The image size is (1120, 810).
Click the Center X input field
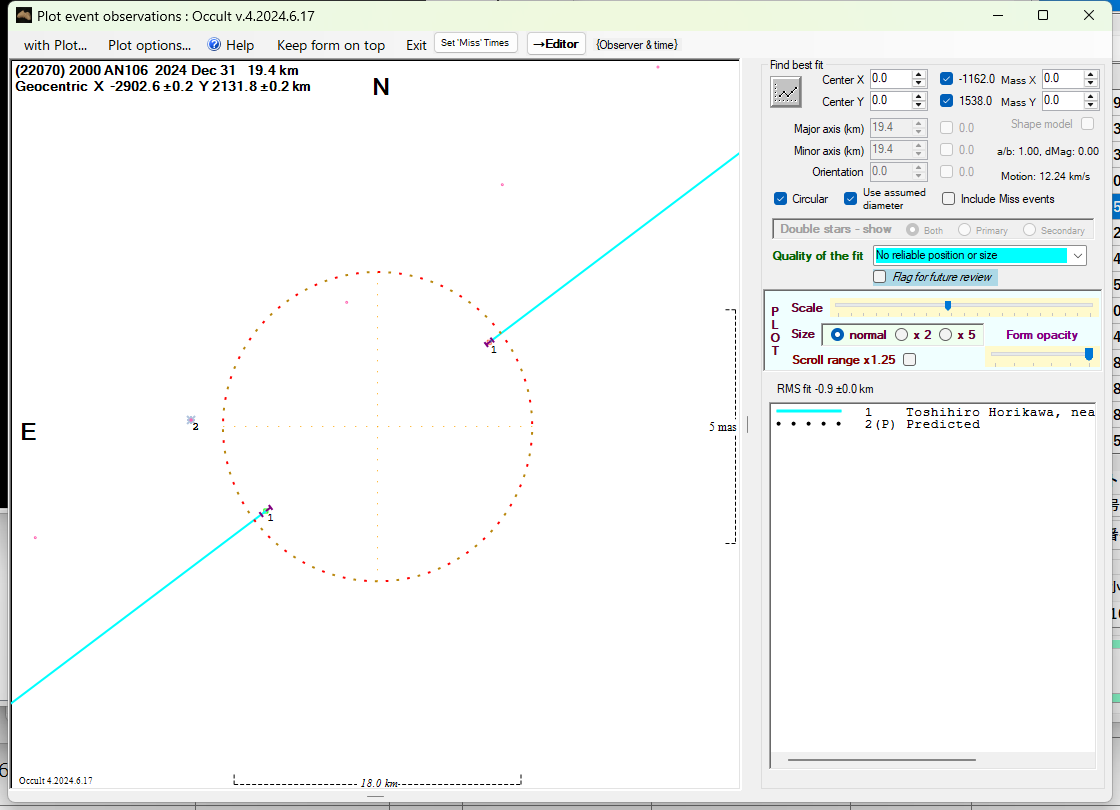[x=889, y=78]
